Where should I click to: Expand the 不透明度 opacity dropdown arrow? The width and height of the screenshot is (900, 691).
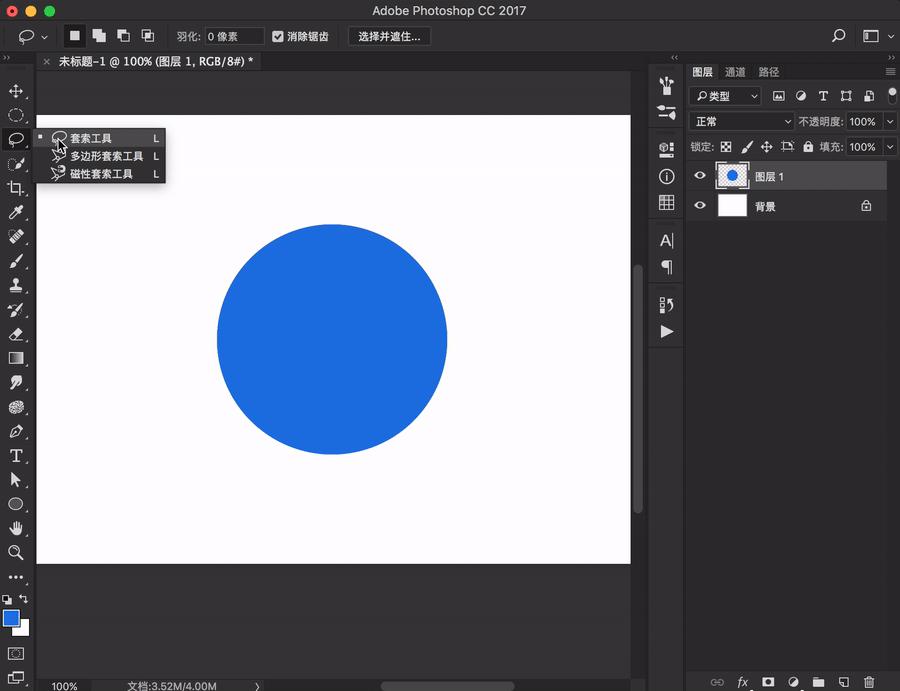point(889,121)
